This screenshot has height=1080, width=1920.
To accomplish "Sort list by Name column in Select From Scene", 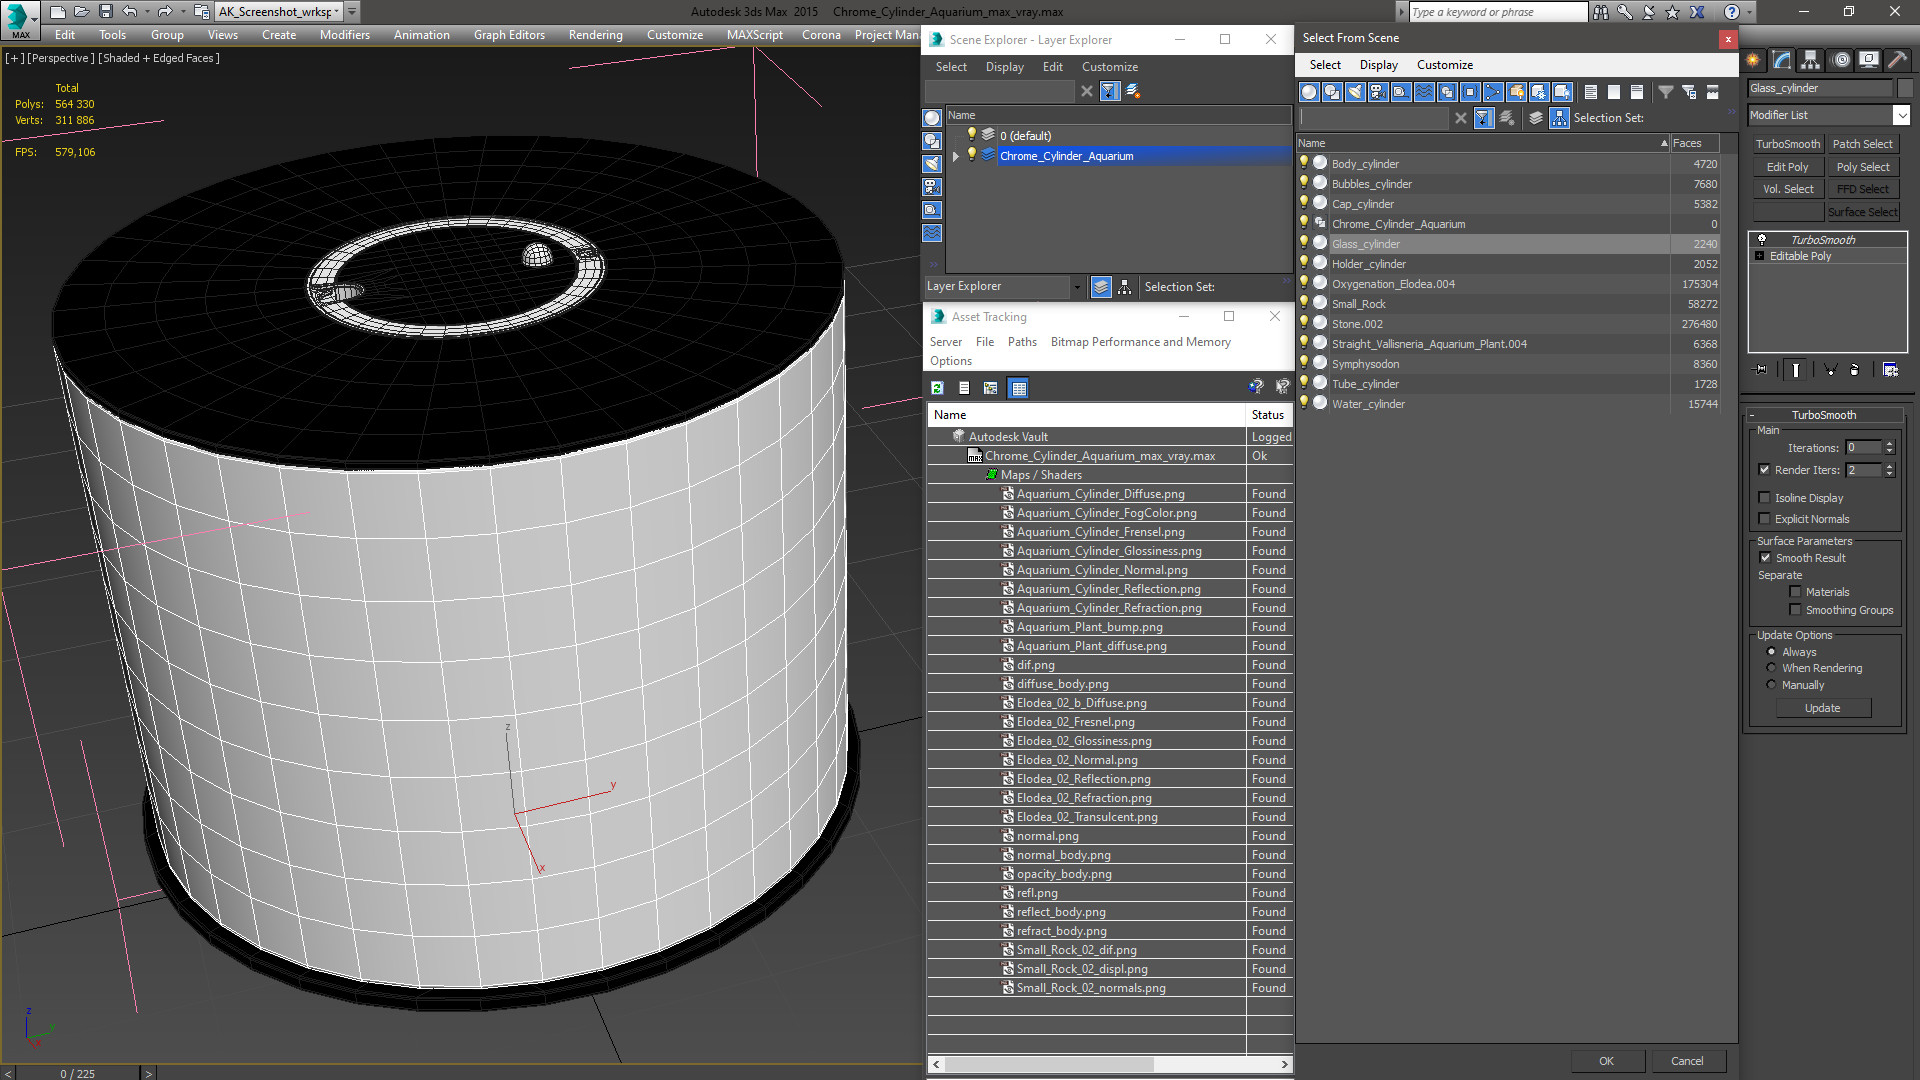I will [x=1483, y=143].
